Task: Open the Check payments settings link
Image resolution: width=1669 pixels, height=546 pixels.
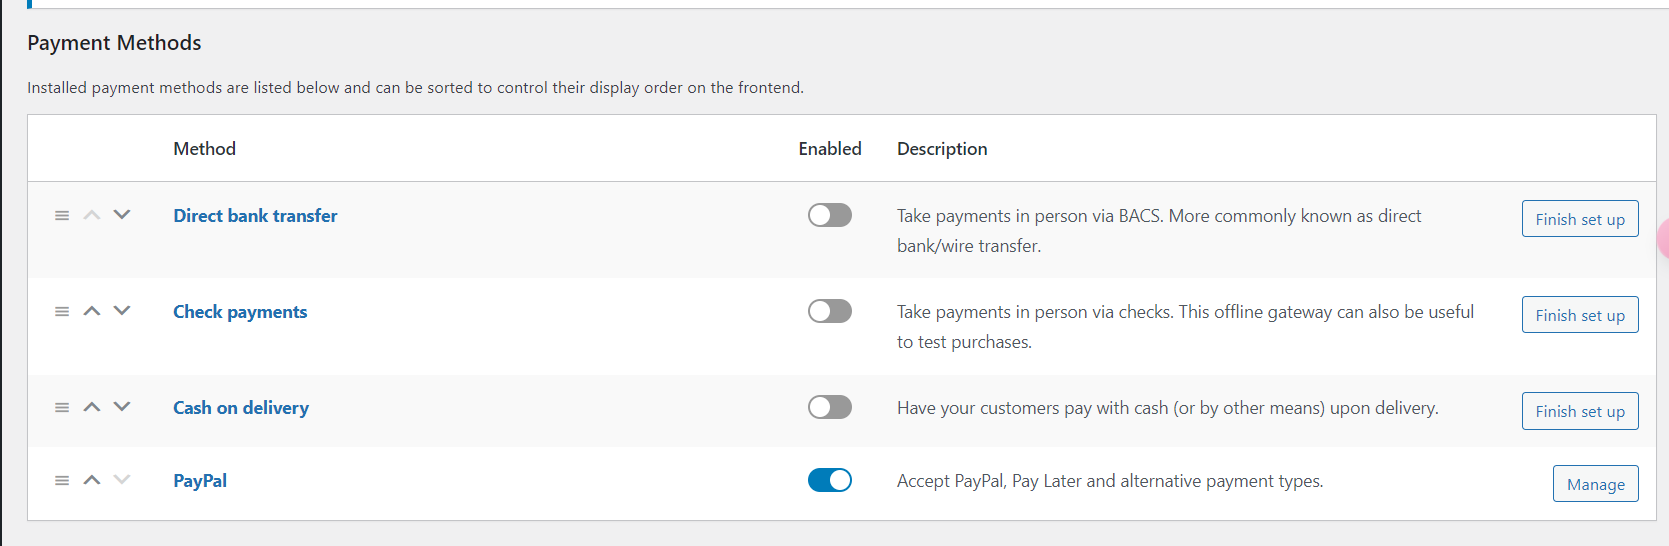Action: click(240, 312)
